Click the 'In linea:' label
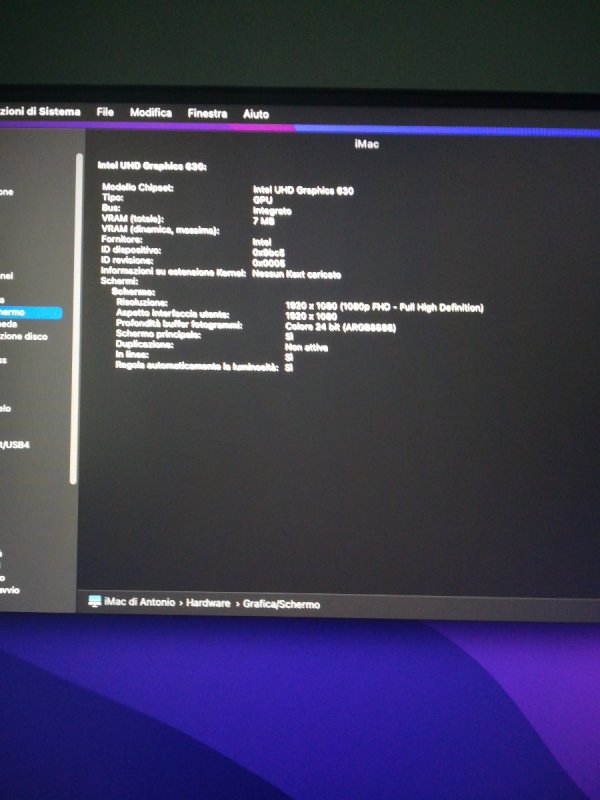600x800 pixels. (x=132, y=354)
